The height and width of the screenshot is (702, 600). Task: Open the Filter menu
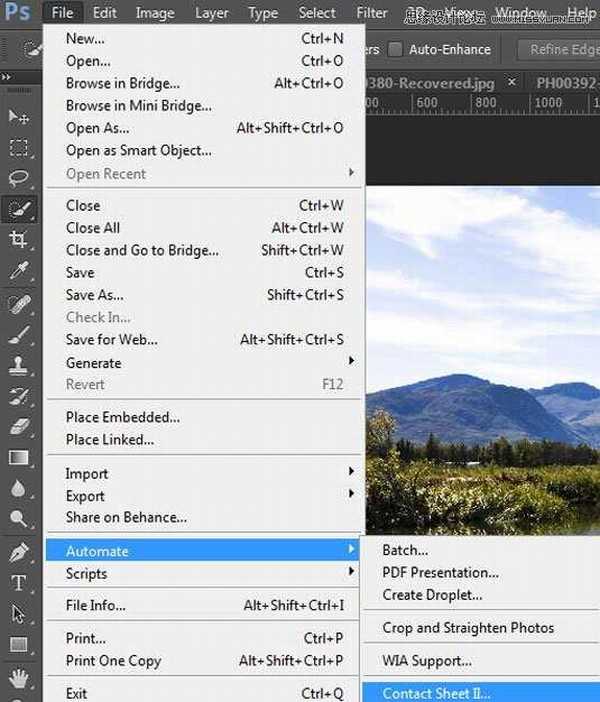click(372, 13)
